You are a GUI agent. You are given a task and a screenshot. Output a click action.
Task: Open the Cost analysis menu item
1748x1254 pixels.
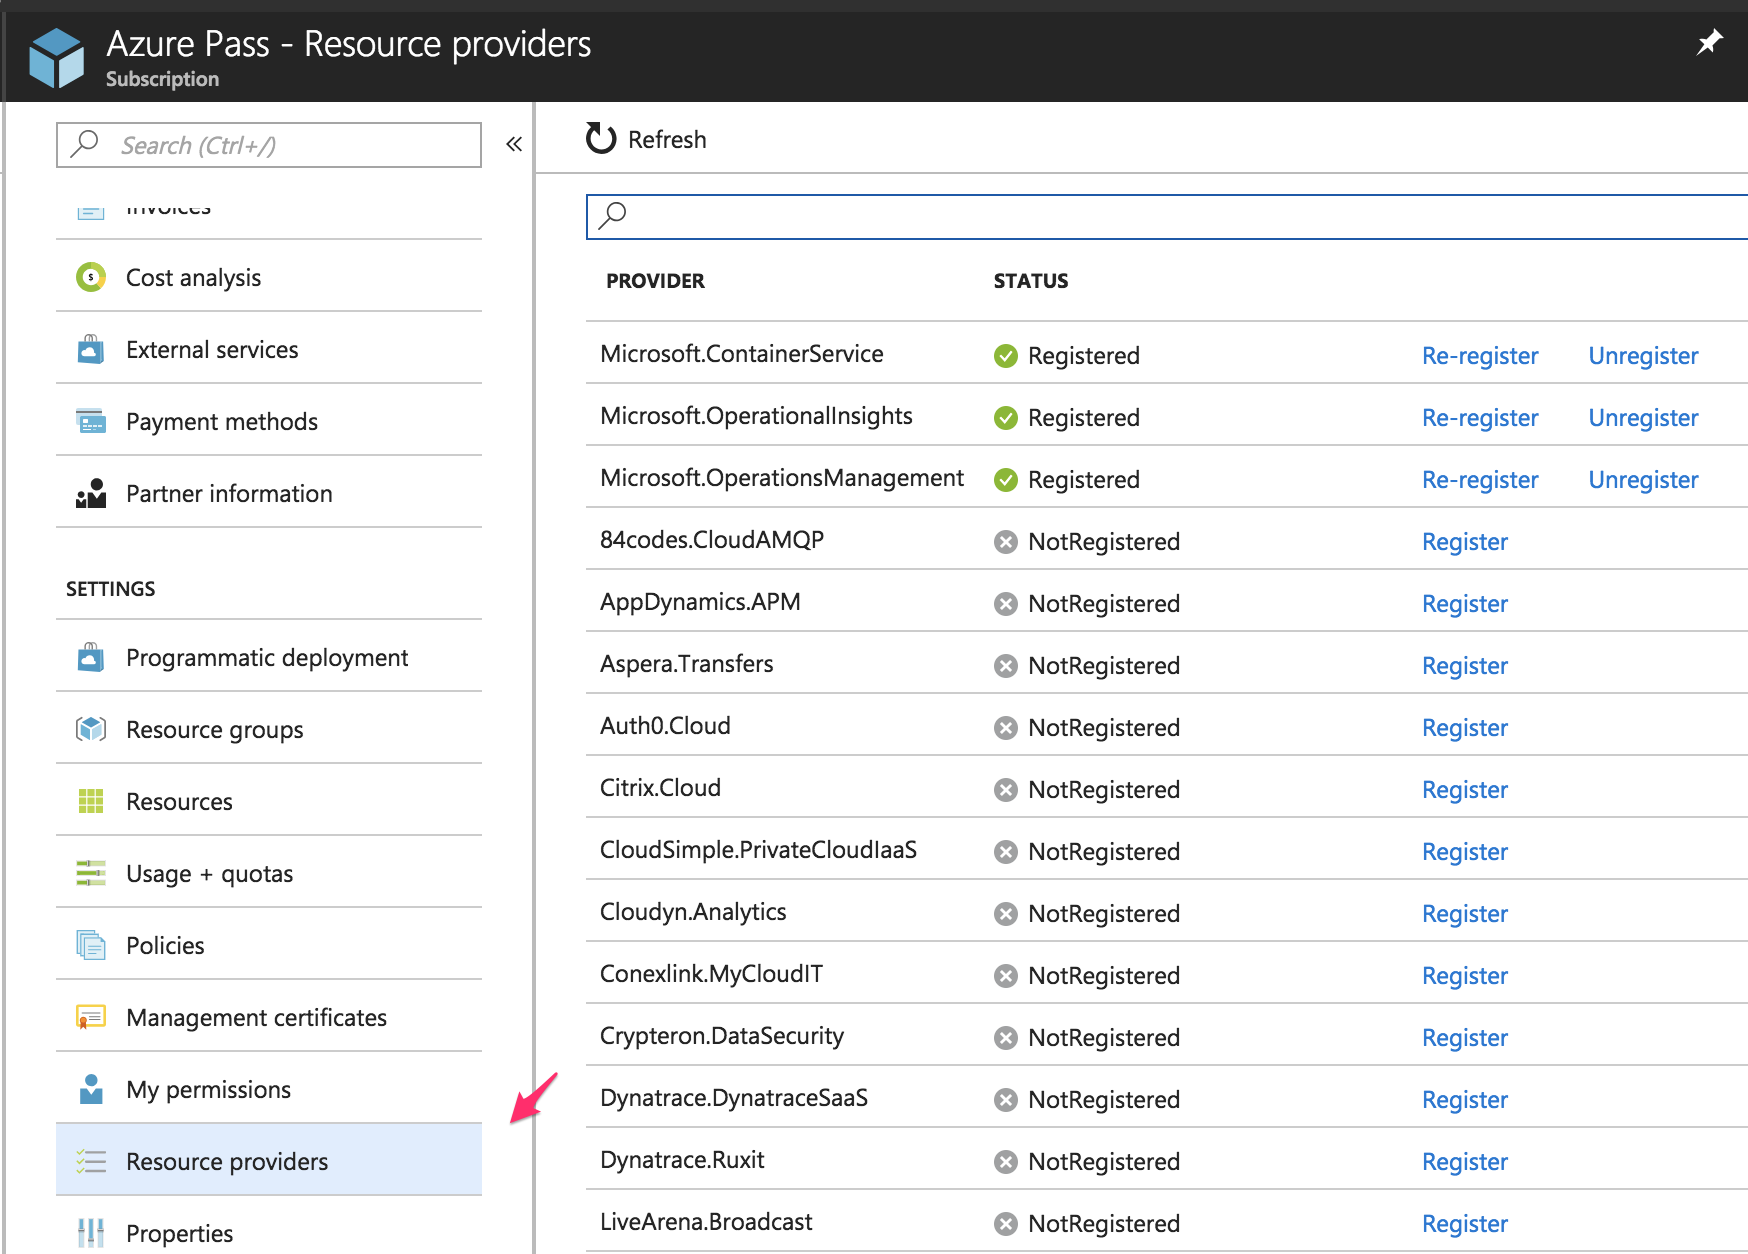[x=269, y=277]
